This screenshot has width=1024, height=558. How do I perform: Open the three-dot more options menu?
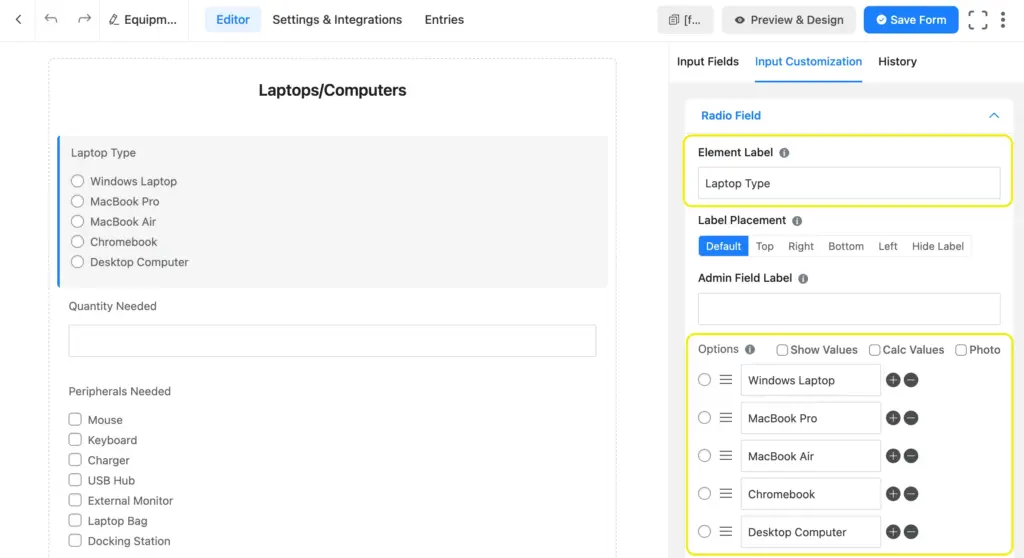tap(1003, 20)
